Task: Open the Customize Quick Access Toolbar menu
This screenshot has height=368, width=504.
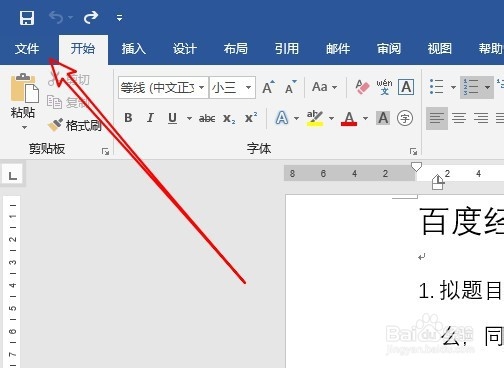Action: (x=119, y=18)
